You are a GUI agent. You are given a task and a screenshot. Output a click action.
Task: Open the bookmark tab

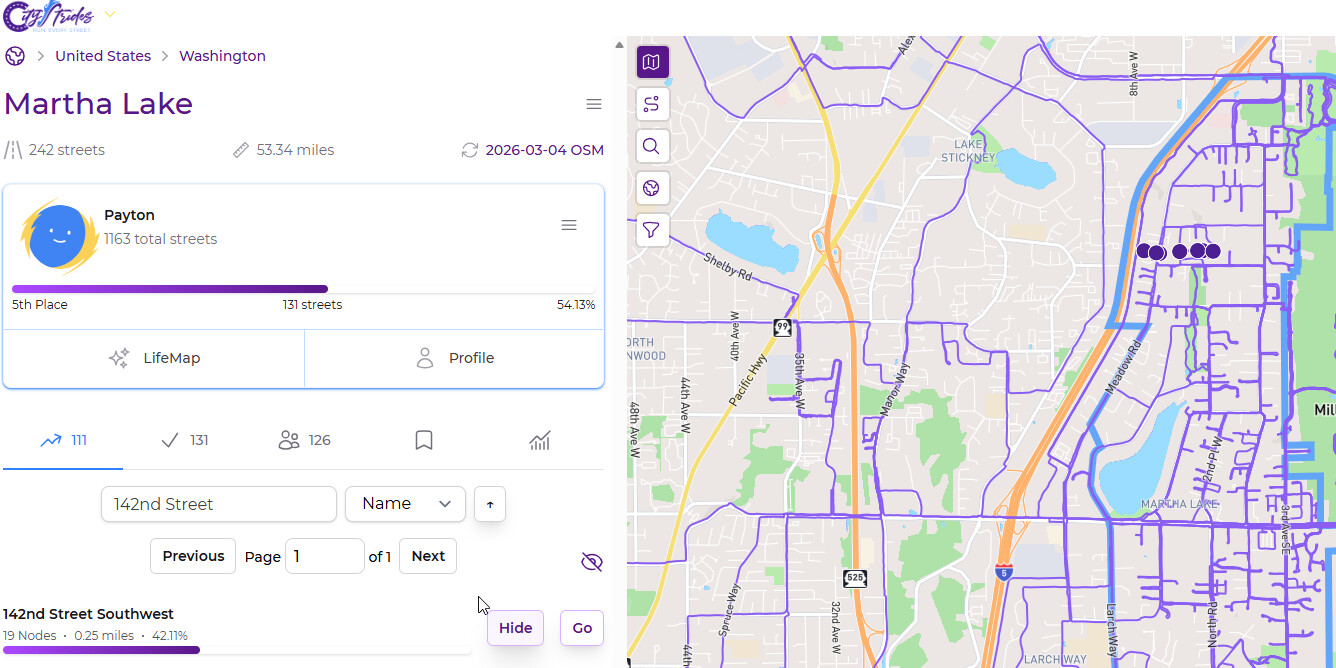(x=424, y=440)
